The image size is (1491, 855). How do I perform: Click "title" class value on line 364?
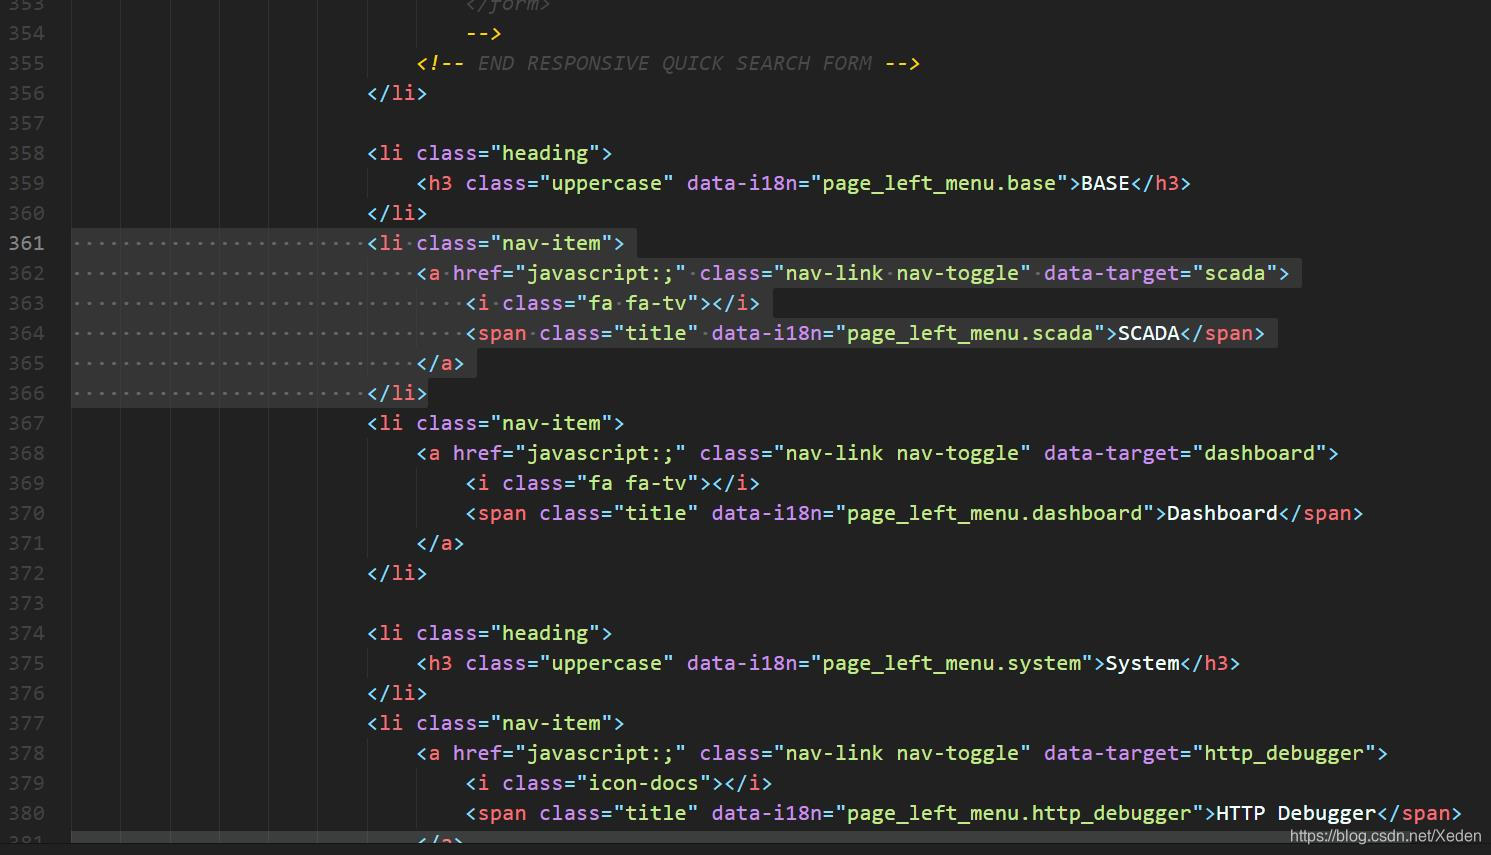tap(656, 333)
